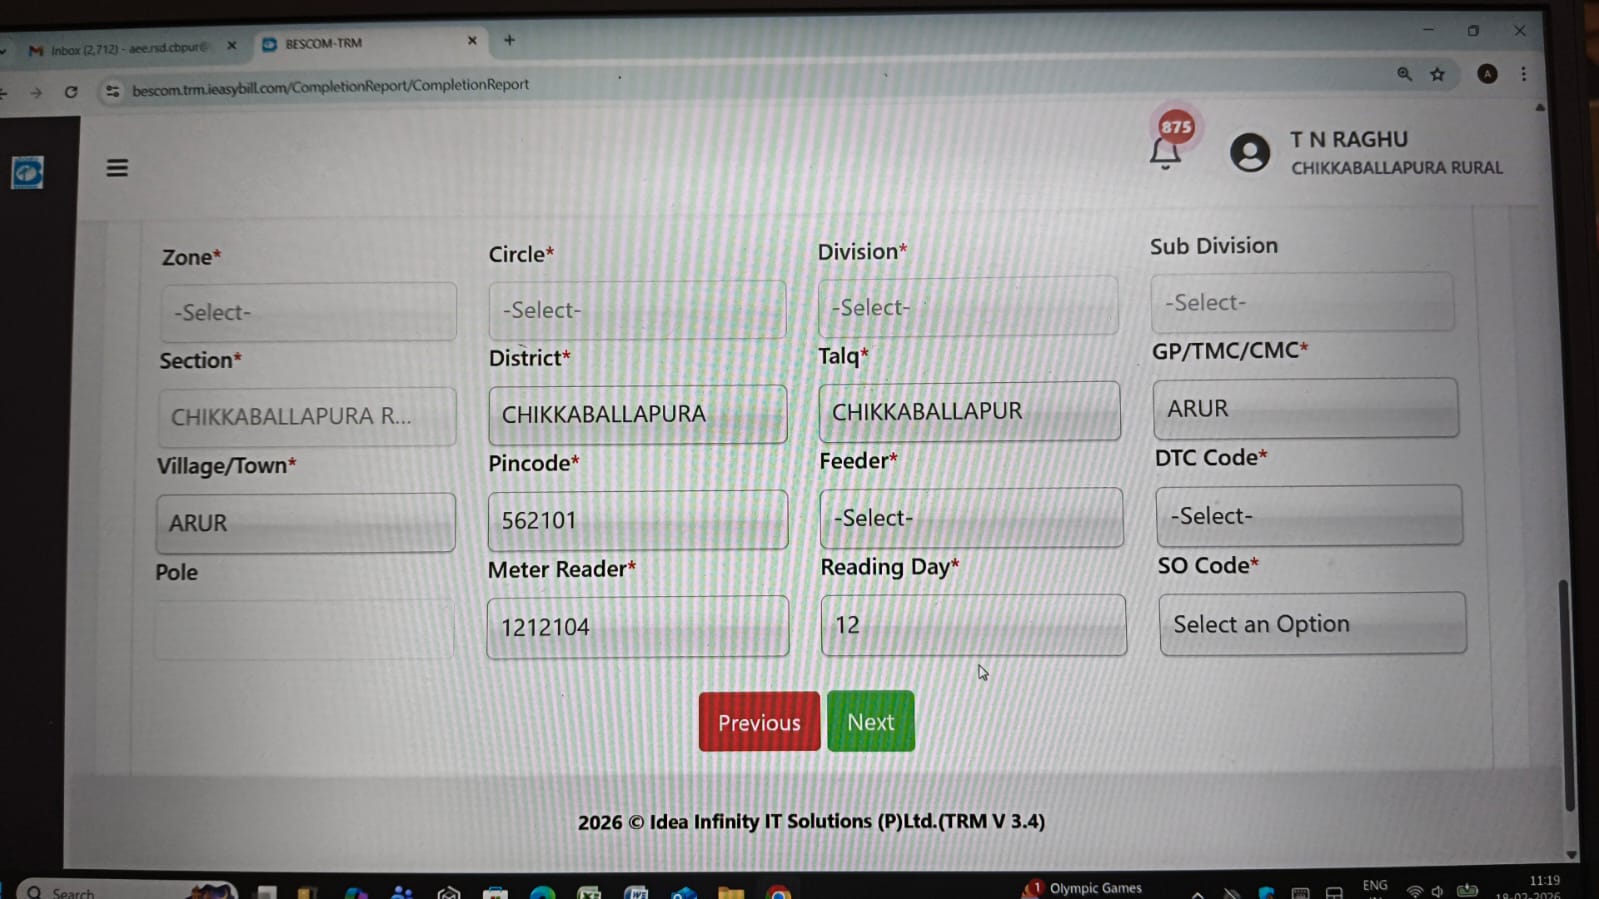Open the Feeder dropdown
Viewport: 1599px width, 899px height.
tap(971, 517)
